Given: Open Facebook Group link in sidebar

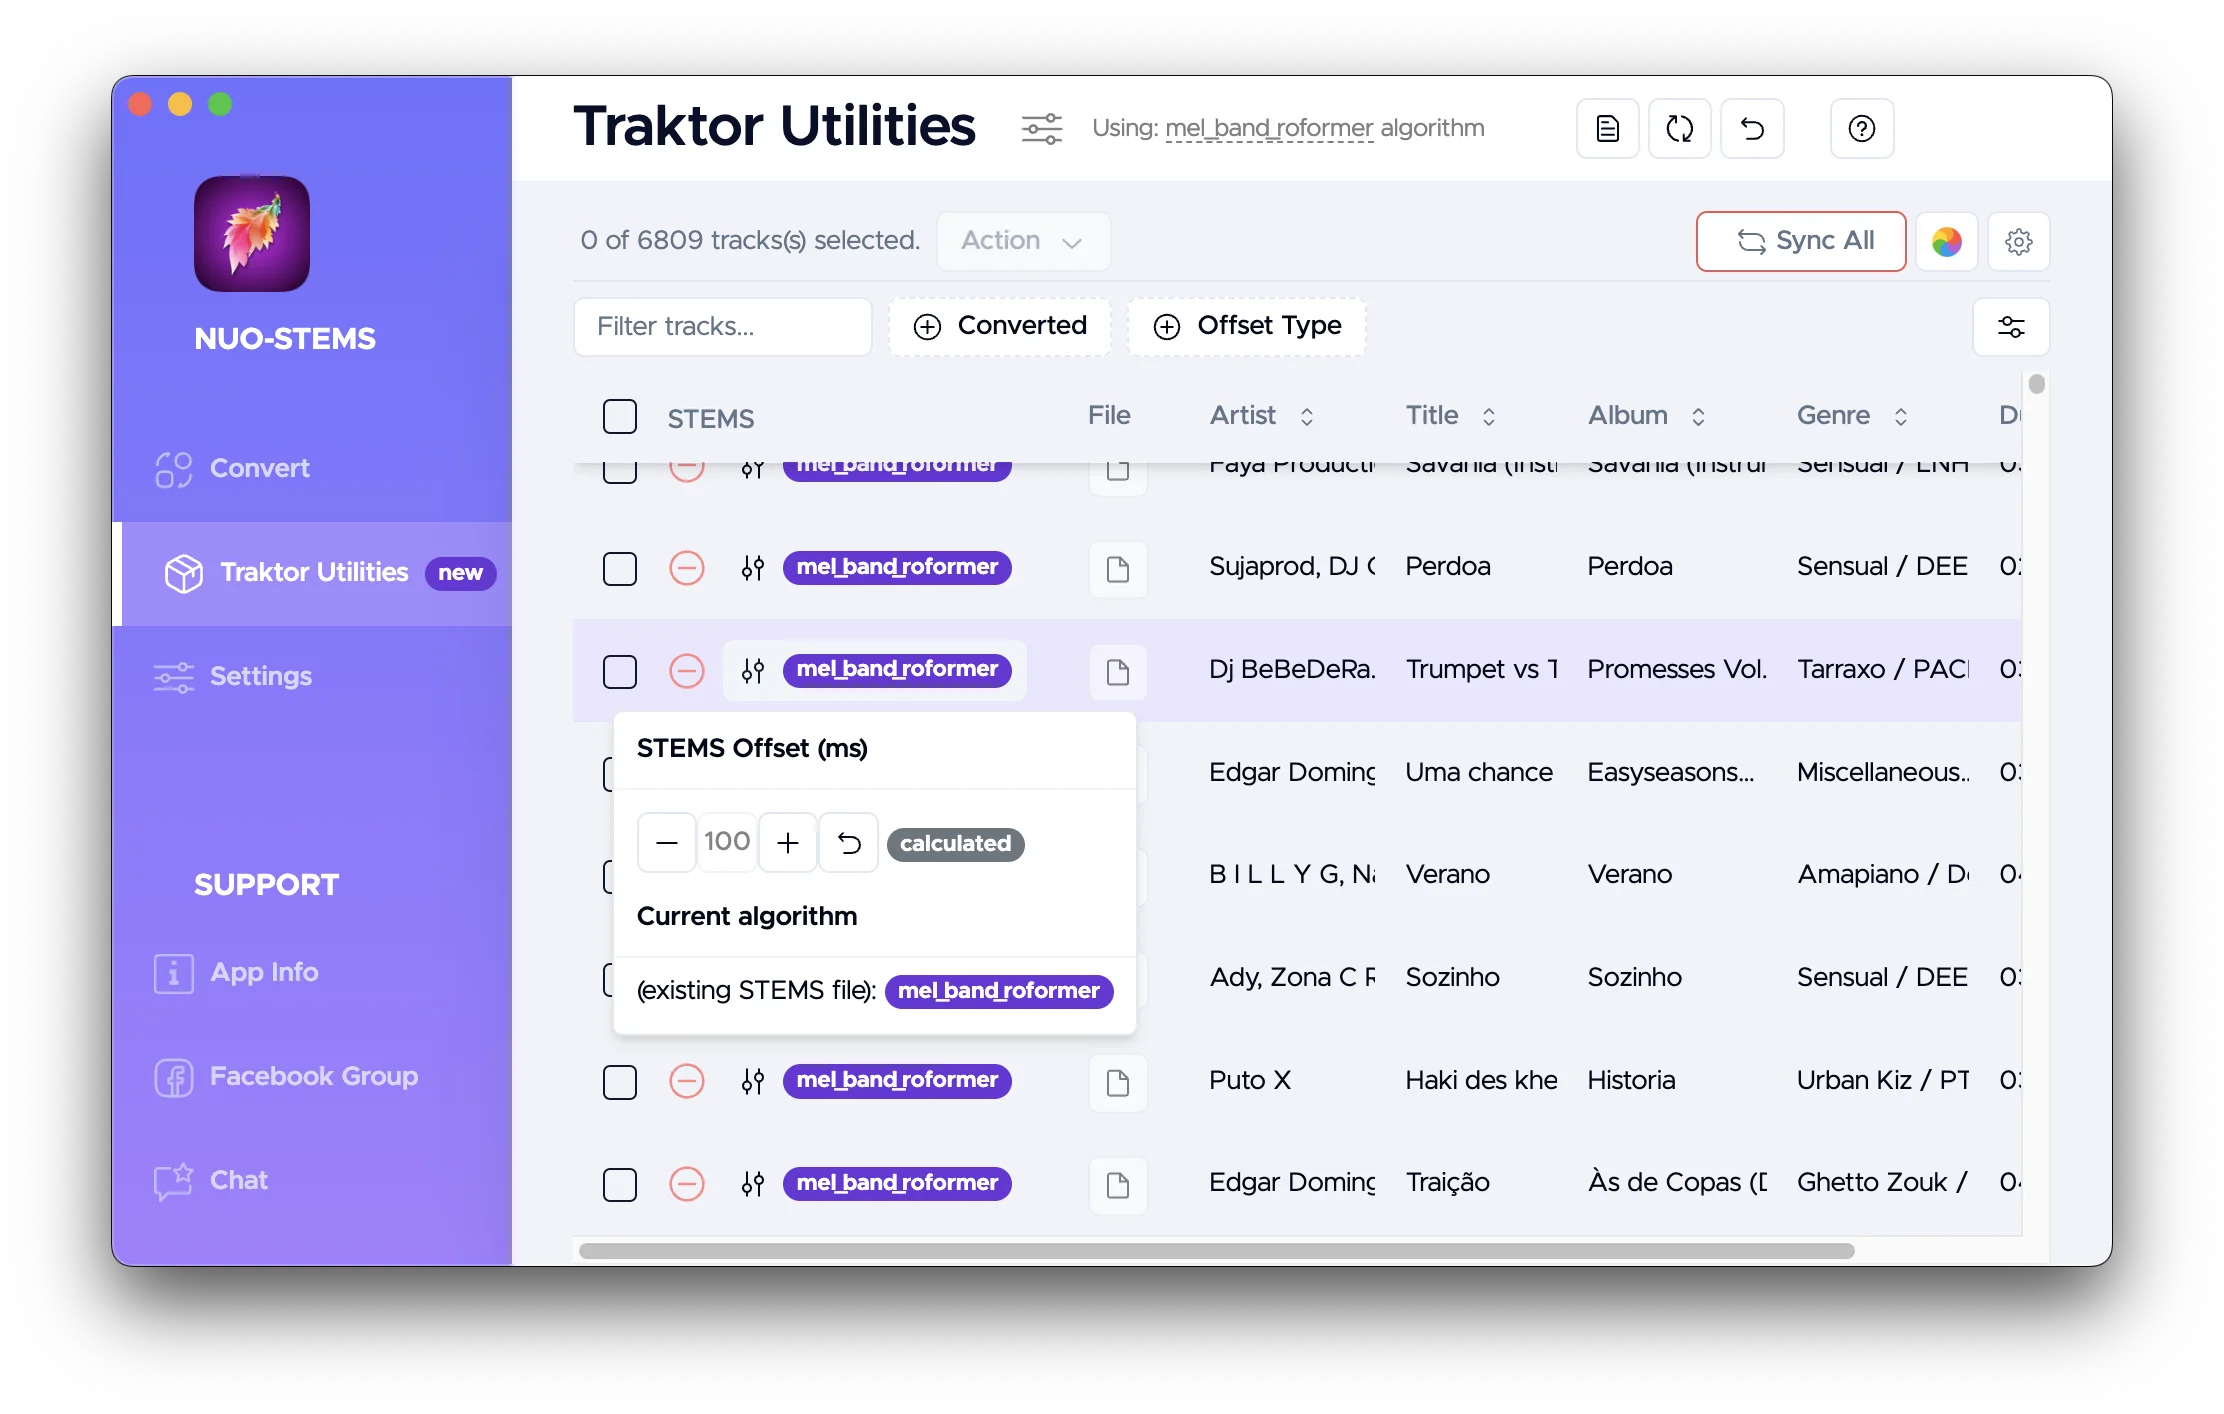Looking at the screenshot, I should 312,1077.
